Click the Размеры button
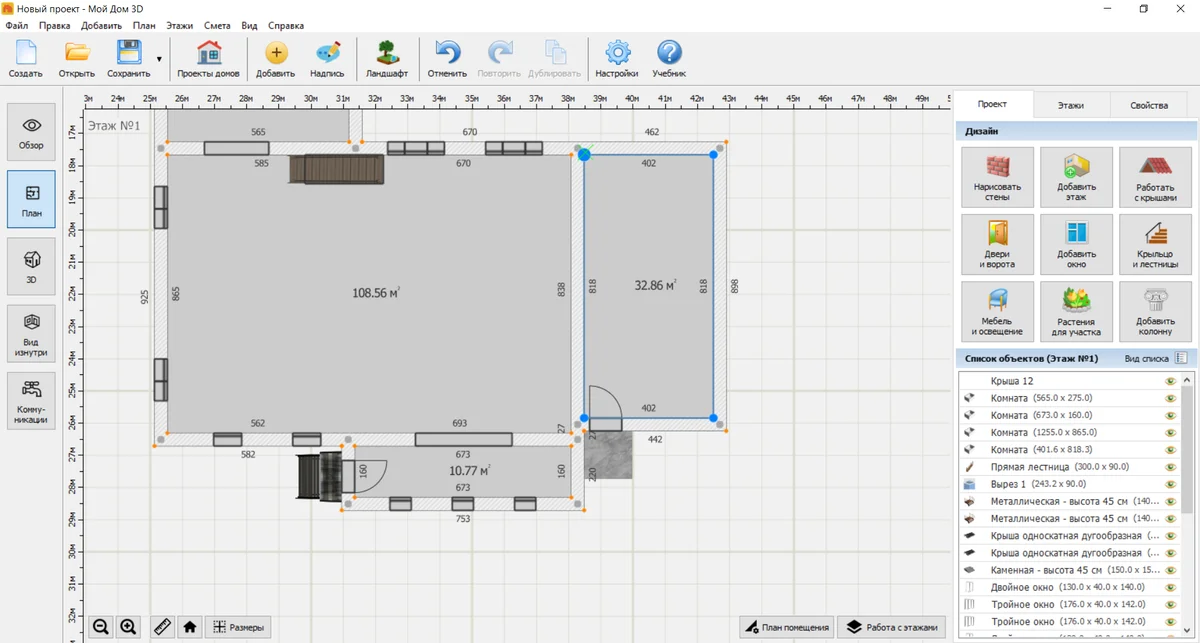 [238, 627]
